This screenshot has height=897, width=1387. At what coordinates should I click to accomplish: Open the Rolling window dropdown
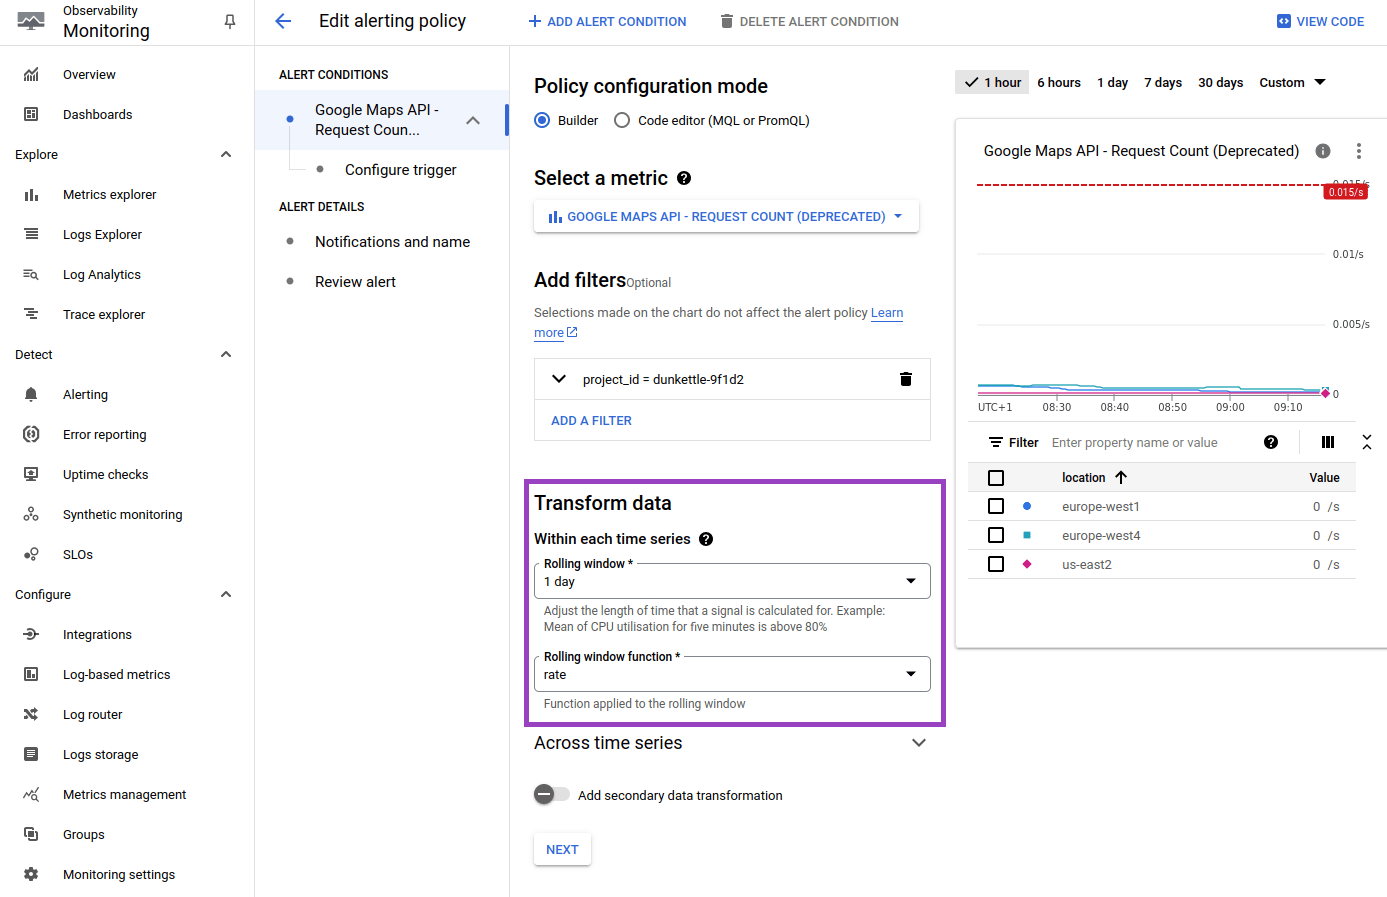[731, 581]
